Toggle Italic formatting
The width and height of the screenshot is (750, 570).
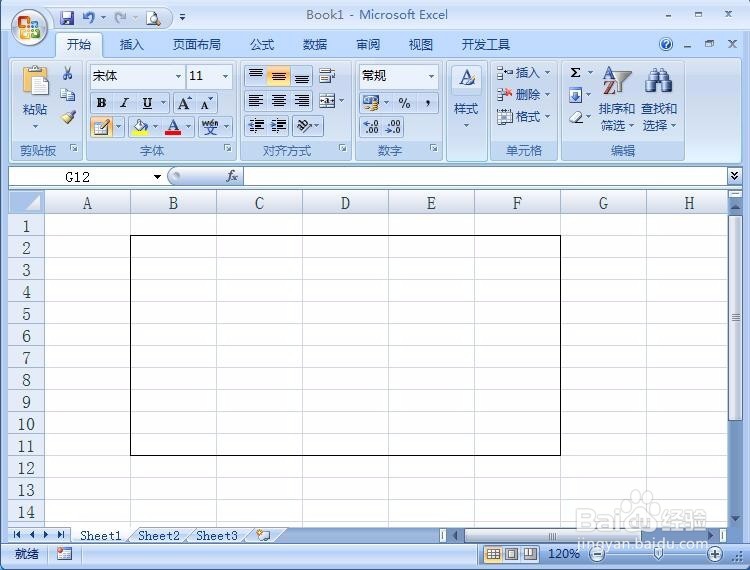pos(124,103)
